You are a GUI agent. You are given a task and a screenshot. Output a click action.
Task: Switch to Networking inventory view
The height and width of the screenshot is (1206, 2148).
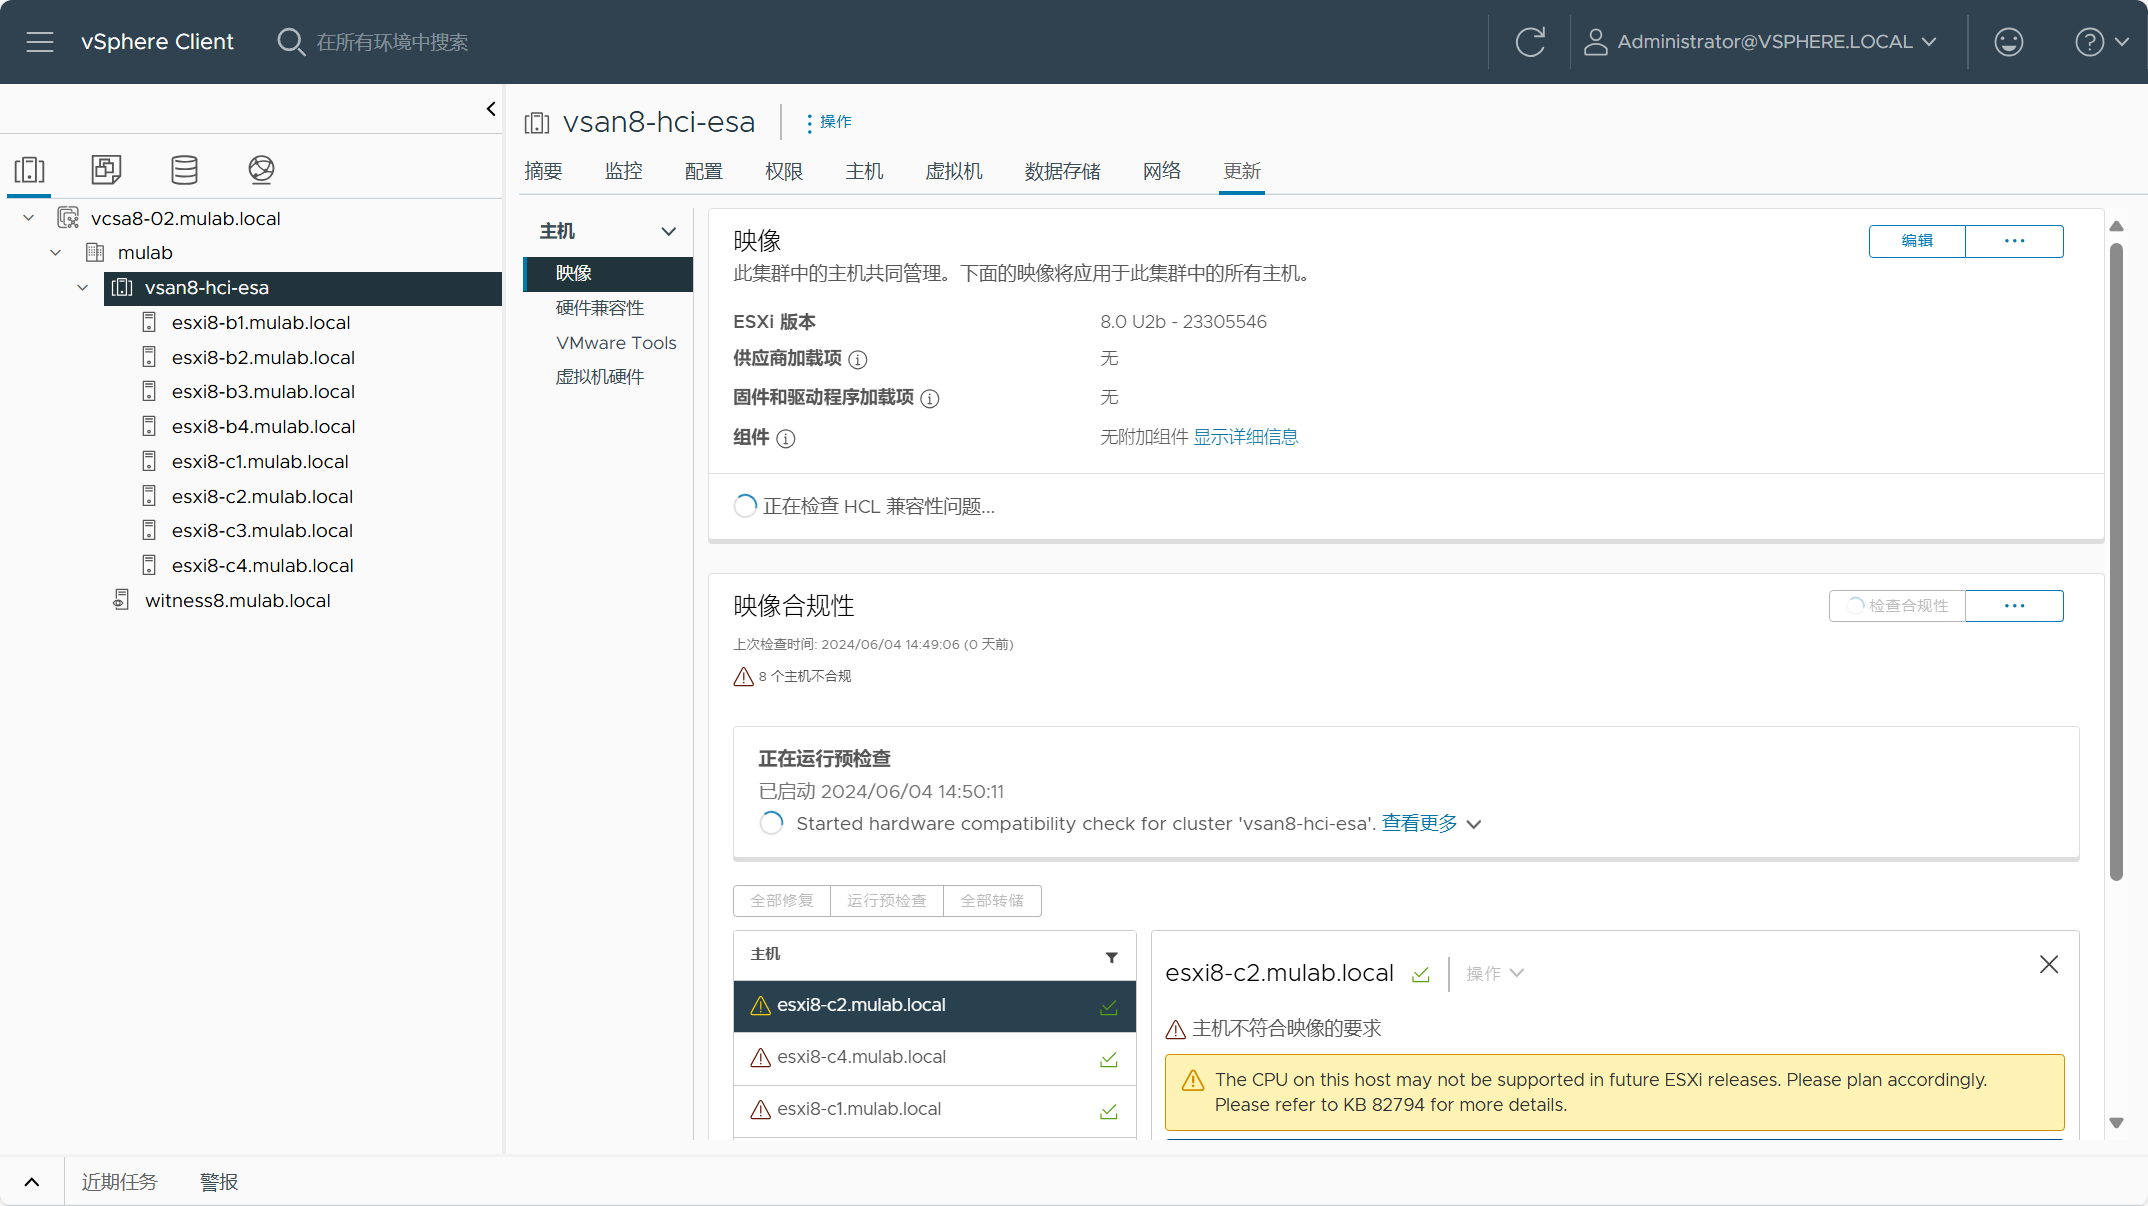click(x=261, y=170)
